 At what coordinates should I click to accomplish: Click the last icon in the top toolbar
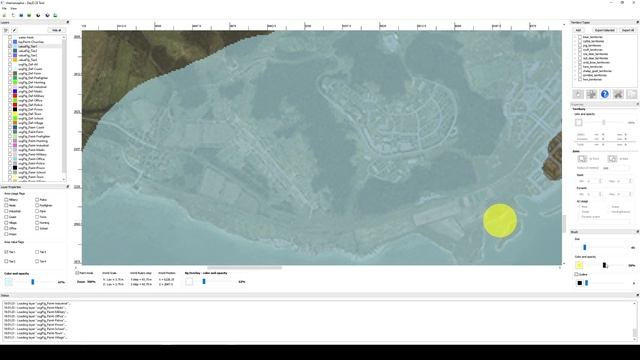[x=55, y=15]
